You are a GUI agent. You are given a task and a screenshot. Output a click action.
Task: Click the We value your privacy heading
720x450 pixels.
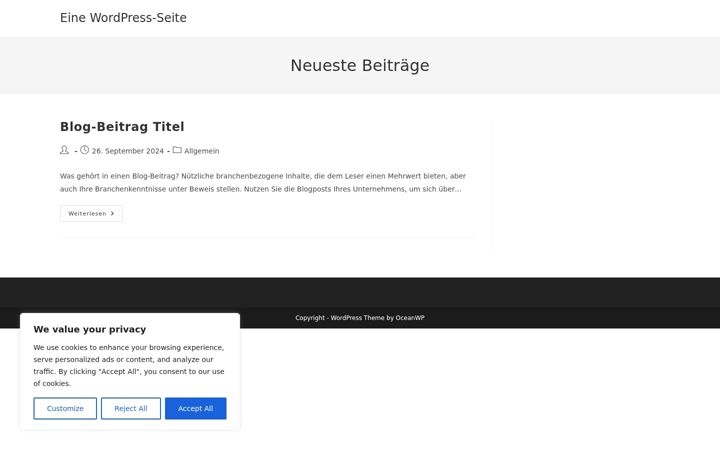tap(90, 329)
